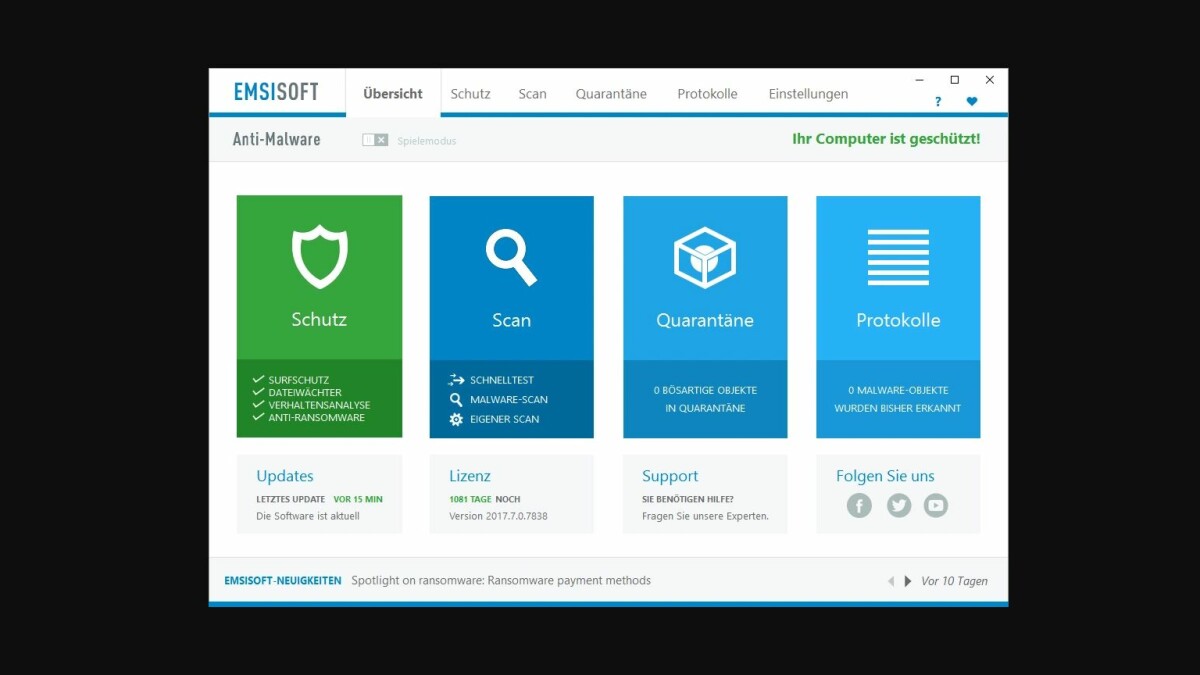The height and width of the screenshot is (675, 1200).
Task: Click the Scan tile title
Action: 511,320
